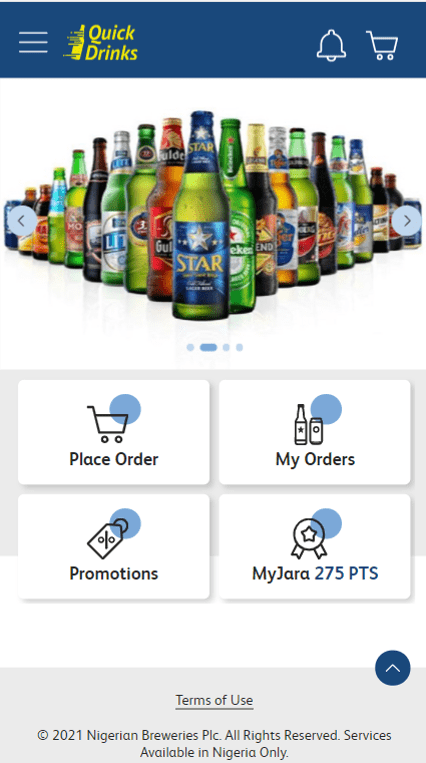
Task: Click the Quick Drinks logo
Action: (101, 43)
